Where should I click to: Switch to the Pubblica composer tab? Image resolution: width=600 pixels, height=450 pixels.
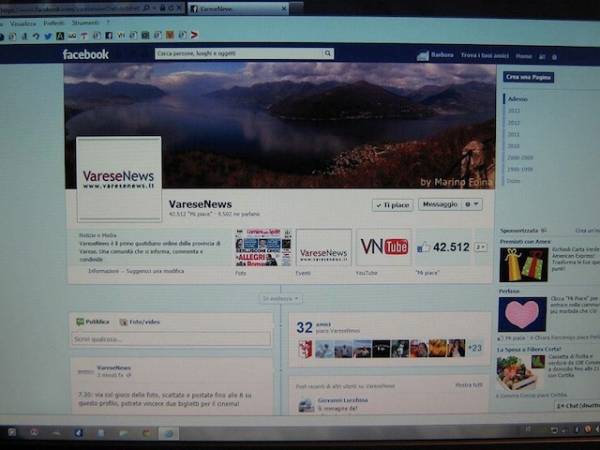point(93,322)
